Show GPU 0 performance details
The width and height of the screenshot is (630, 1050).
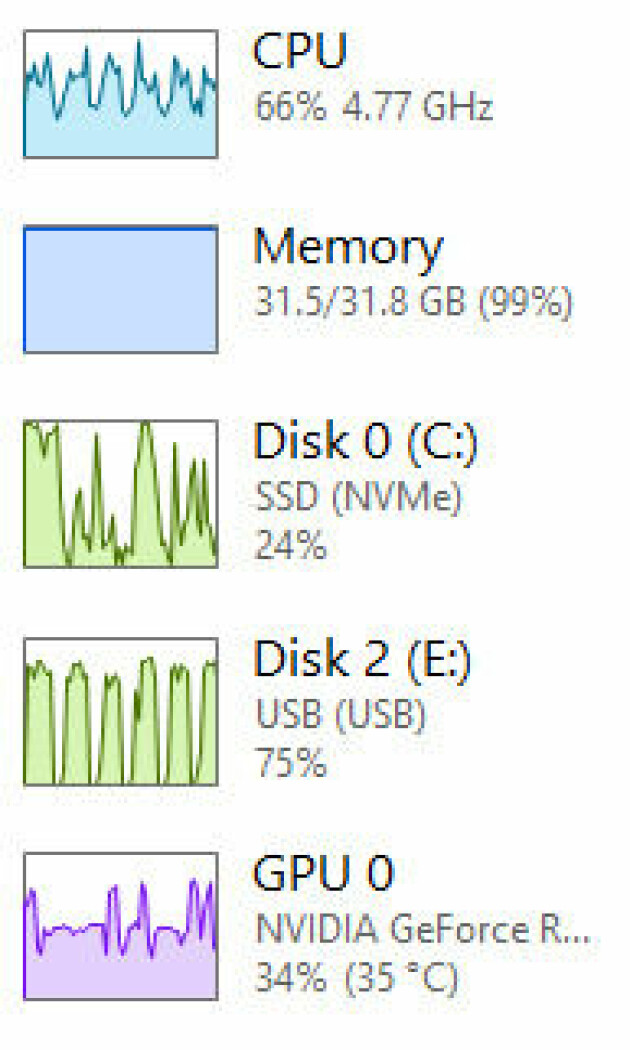[324, 873]
